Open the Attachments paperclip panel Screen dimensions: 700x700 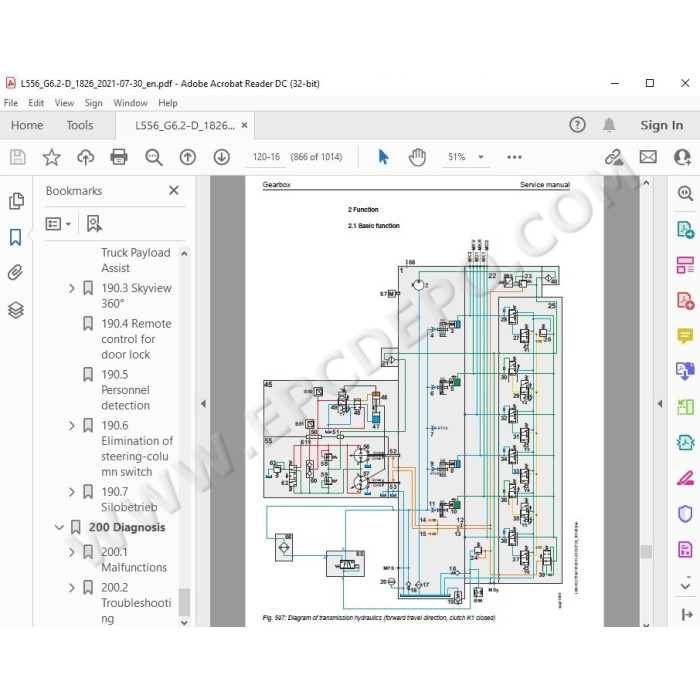(16, 272)
